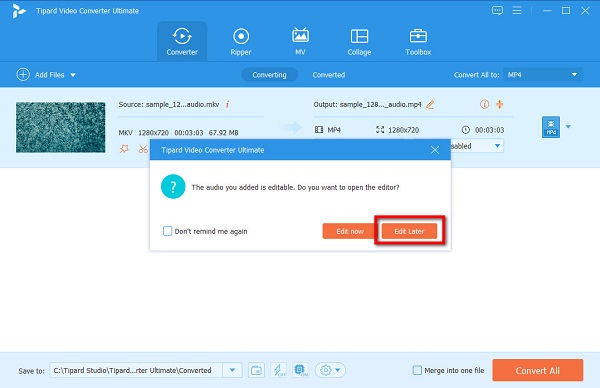Rename output file with pencil icon
600x388 pixels.
(x=430, y=104)
